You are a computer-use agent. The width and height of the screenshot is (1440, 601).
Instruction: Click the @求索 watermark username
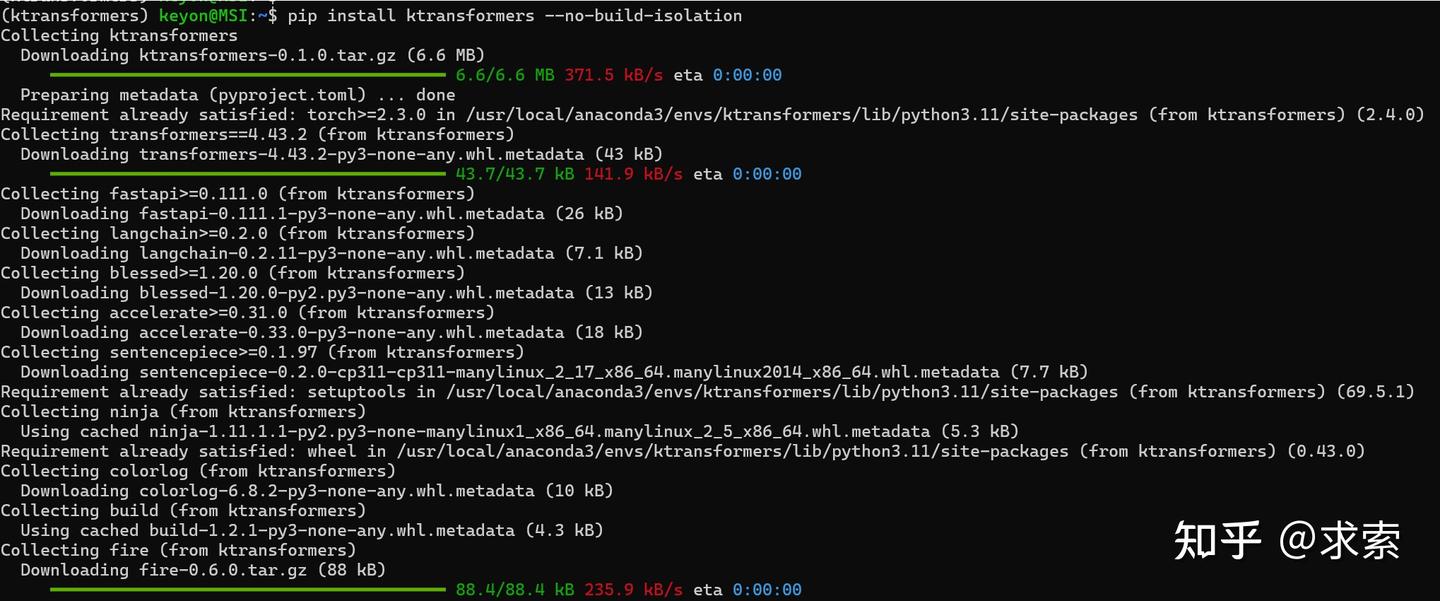1340,541
